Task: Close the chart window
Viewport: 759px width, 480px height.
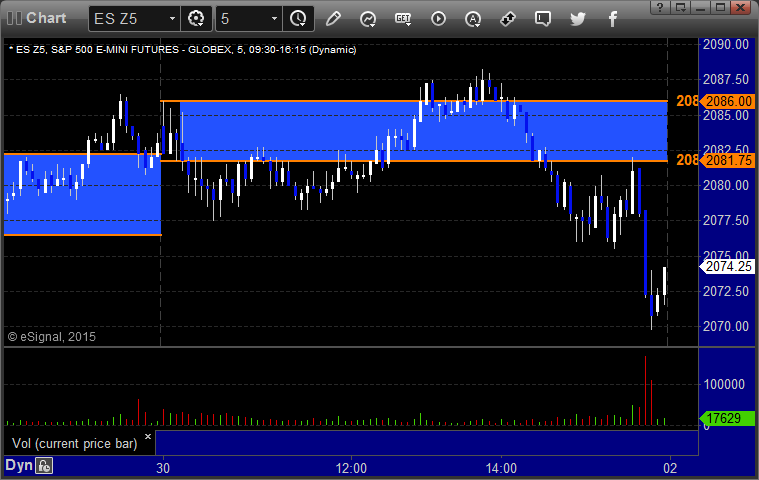Action: click(x=741, y=7)
